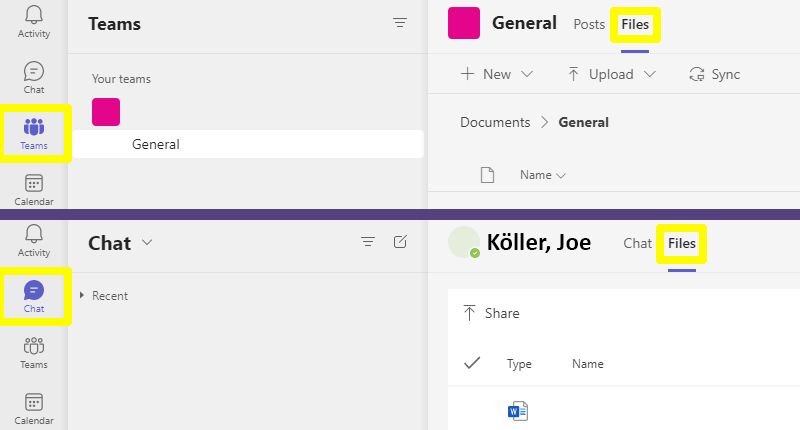Switch to the Files tab in General channel

coord(635,24)
